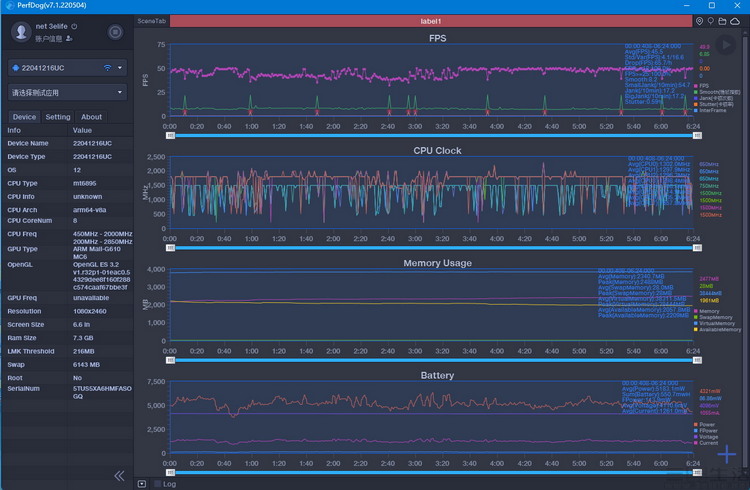Toggle the Log checkbox
Image resolution: width=750 pixels, height=490 pixels.
[x=157, y=484]
